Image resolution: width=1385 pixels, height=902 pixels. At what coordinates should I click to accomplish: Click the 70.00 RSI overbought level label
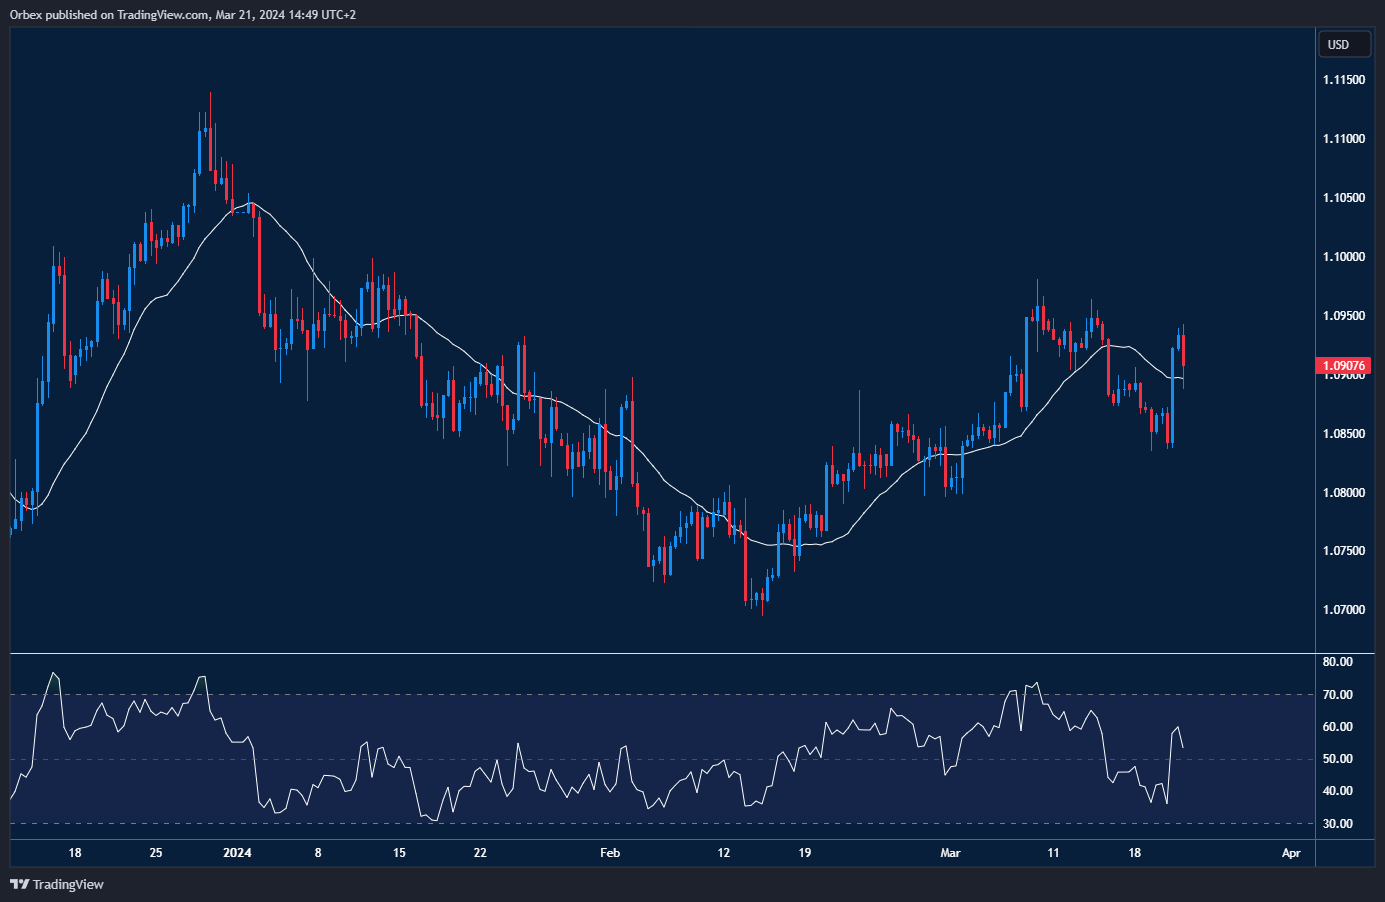pos(1337,695)
